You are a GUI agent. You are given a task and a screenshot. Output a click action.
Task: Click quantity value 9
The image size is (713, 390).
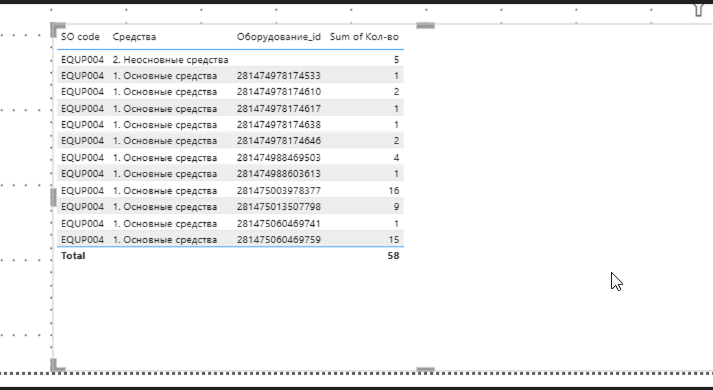point(397,207)
